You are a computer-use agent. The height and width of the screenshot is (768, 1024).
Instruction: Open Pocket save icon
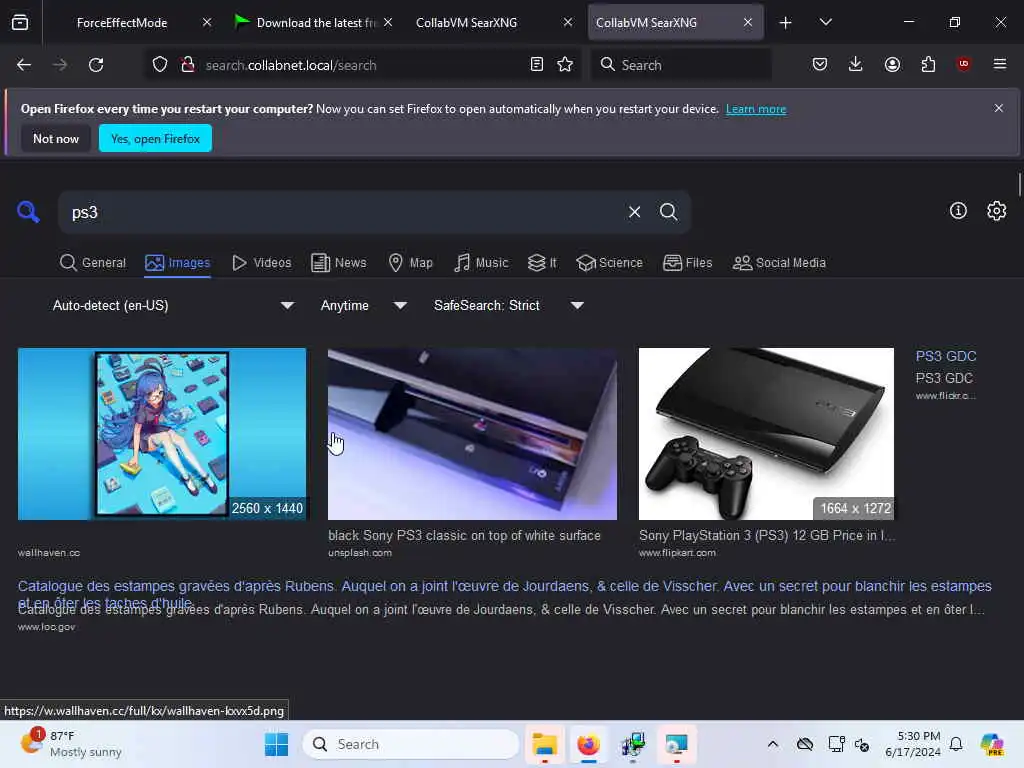point(820,64)
